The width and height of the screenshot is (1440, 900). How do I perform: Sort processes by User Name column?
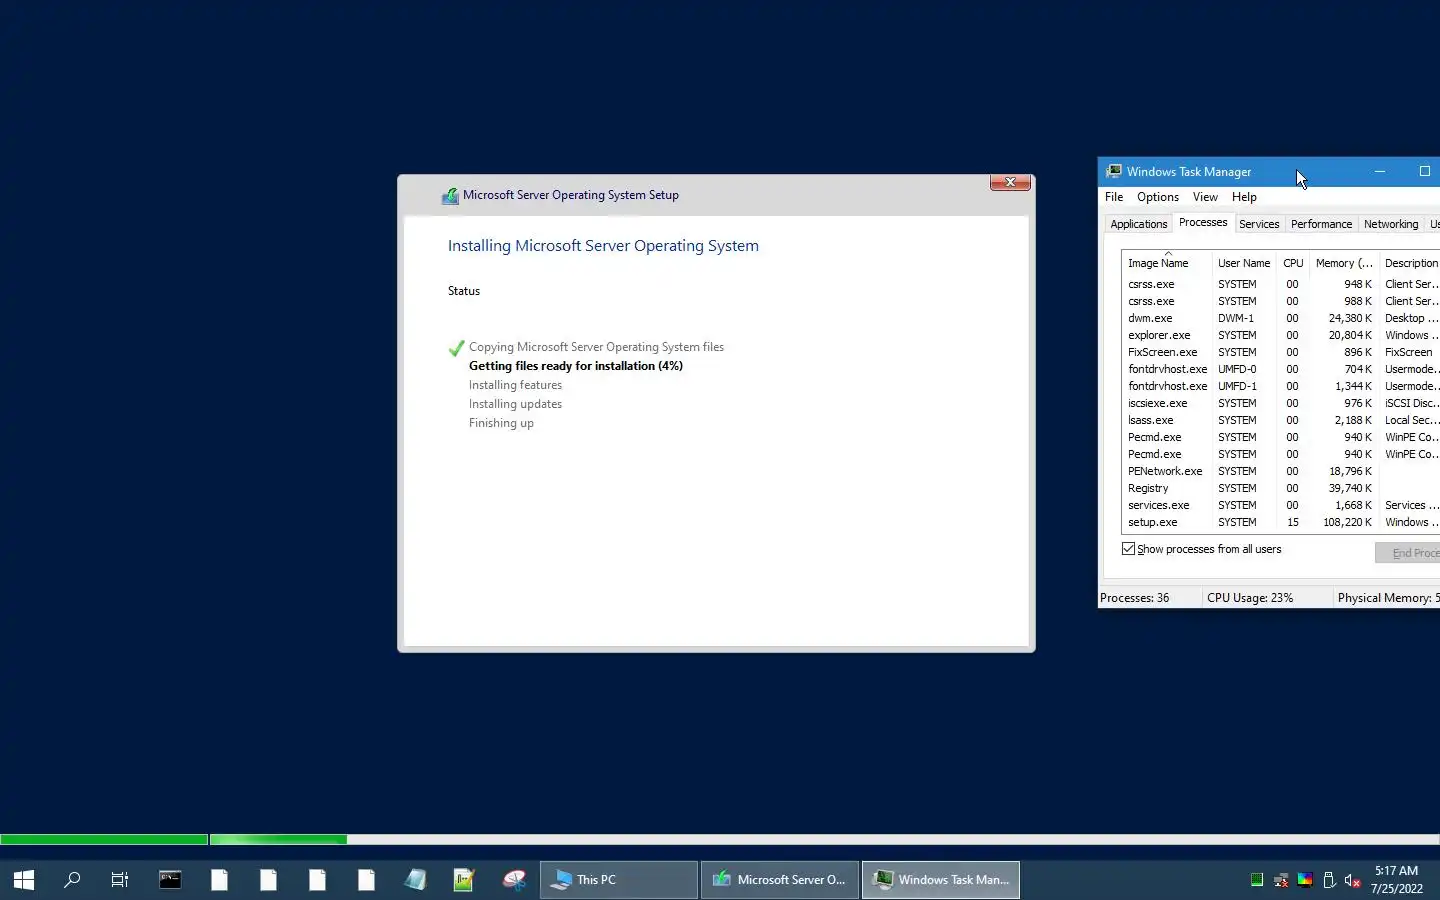click(1244, 263)
